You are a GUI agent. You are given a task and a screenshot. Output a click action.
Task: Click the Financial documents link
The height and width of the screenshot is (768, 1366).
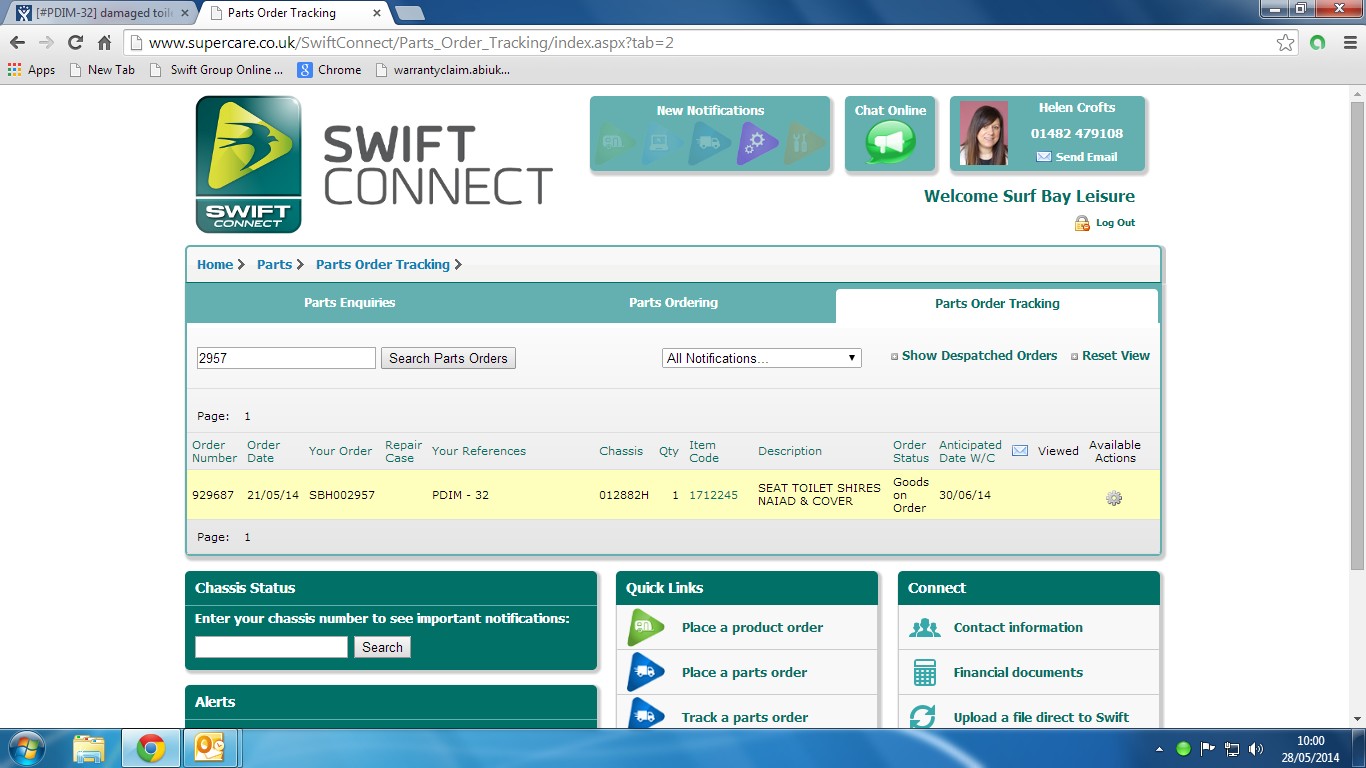[x=1018, y=673]
